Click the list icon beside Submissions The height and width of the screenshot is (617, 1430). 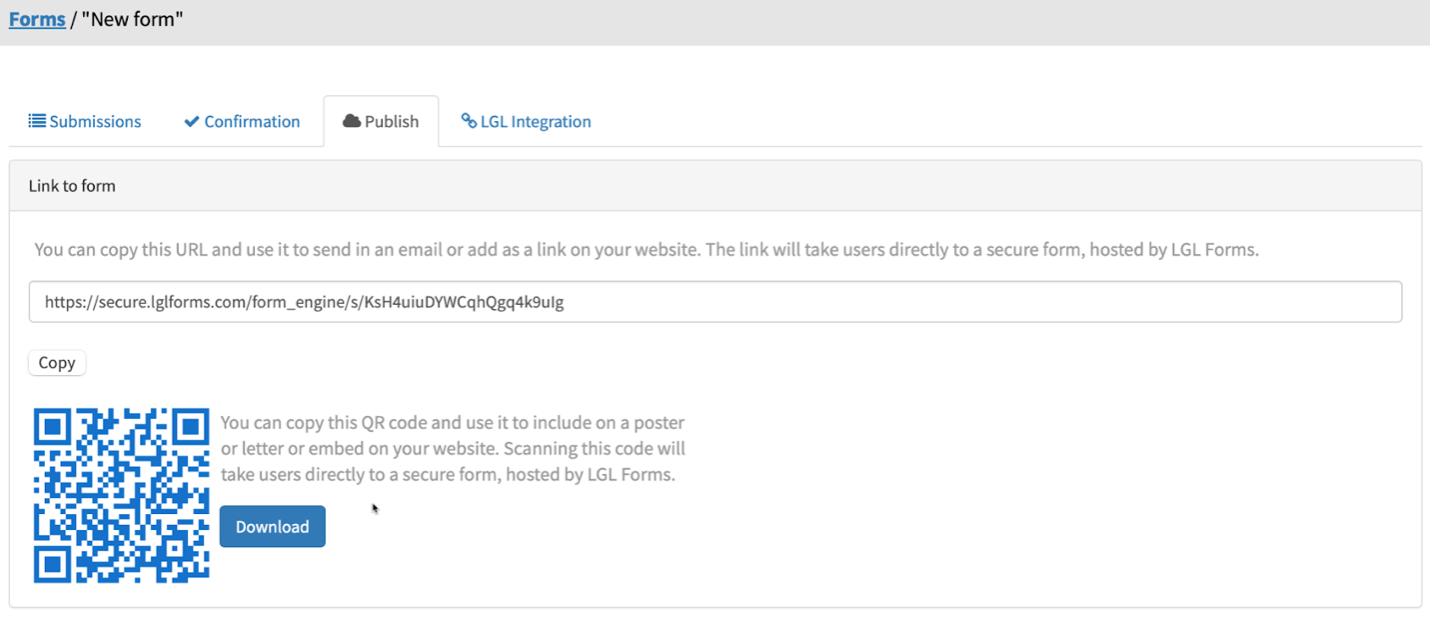(x=37, y=121)
